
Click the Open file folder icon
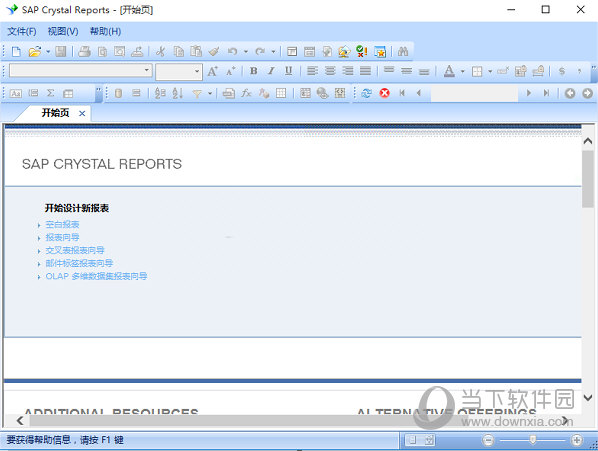35,51
